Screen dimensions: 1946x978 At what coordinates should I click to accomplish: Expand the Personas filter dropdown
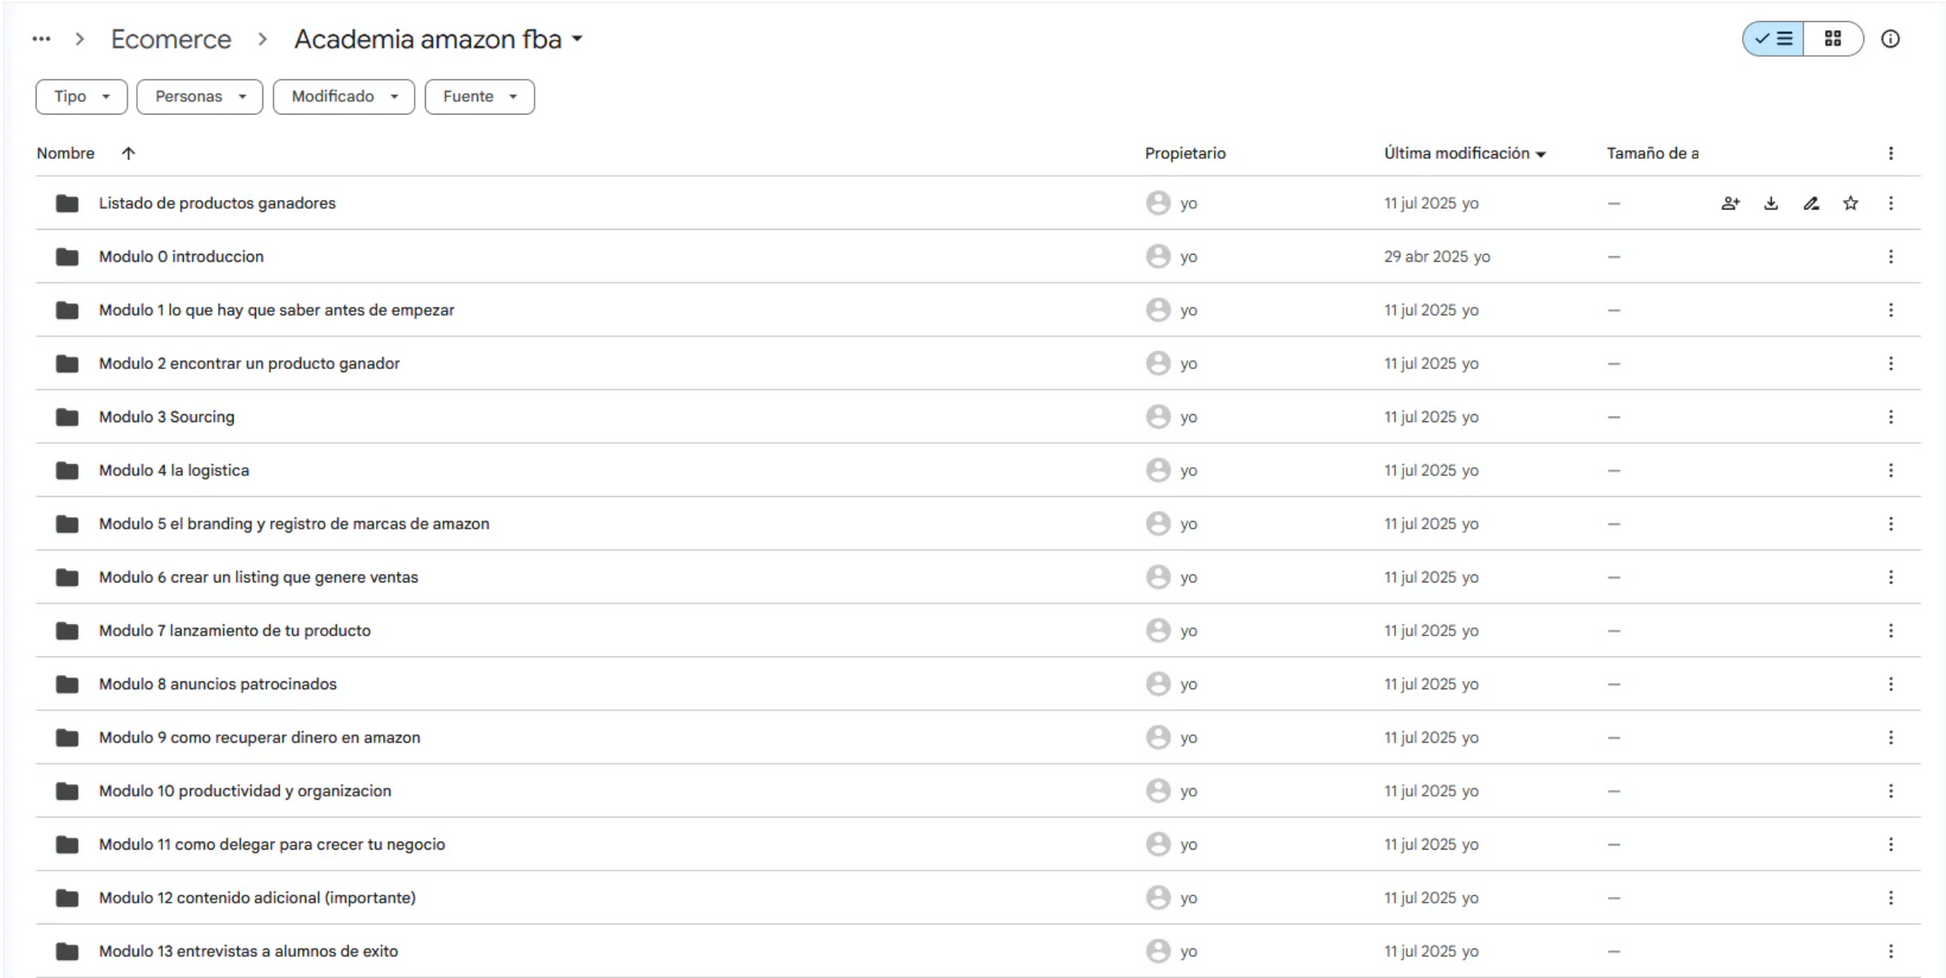click(x=200, y=97)
